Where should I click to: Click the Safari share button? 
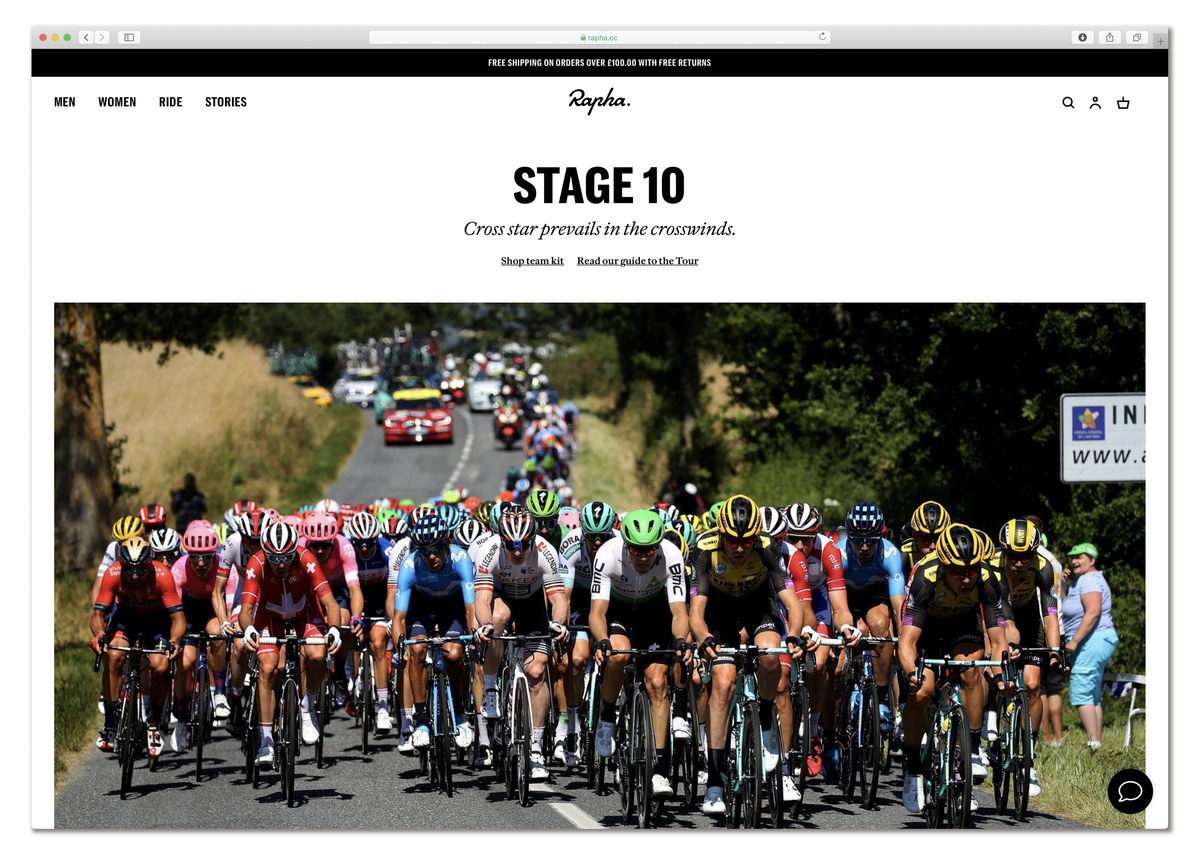[1109, 37]
